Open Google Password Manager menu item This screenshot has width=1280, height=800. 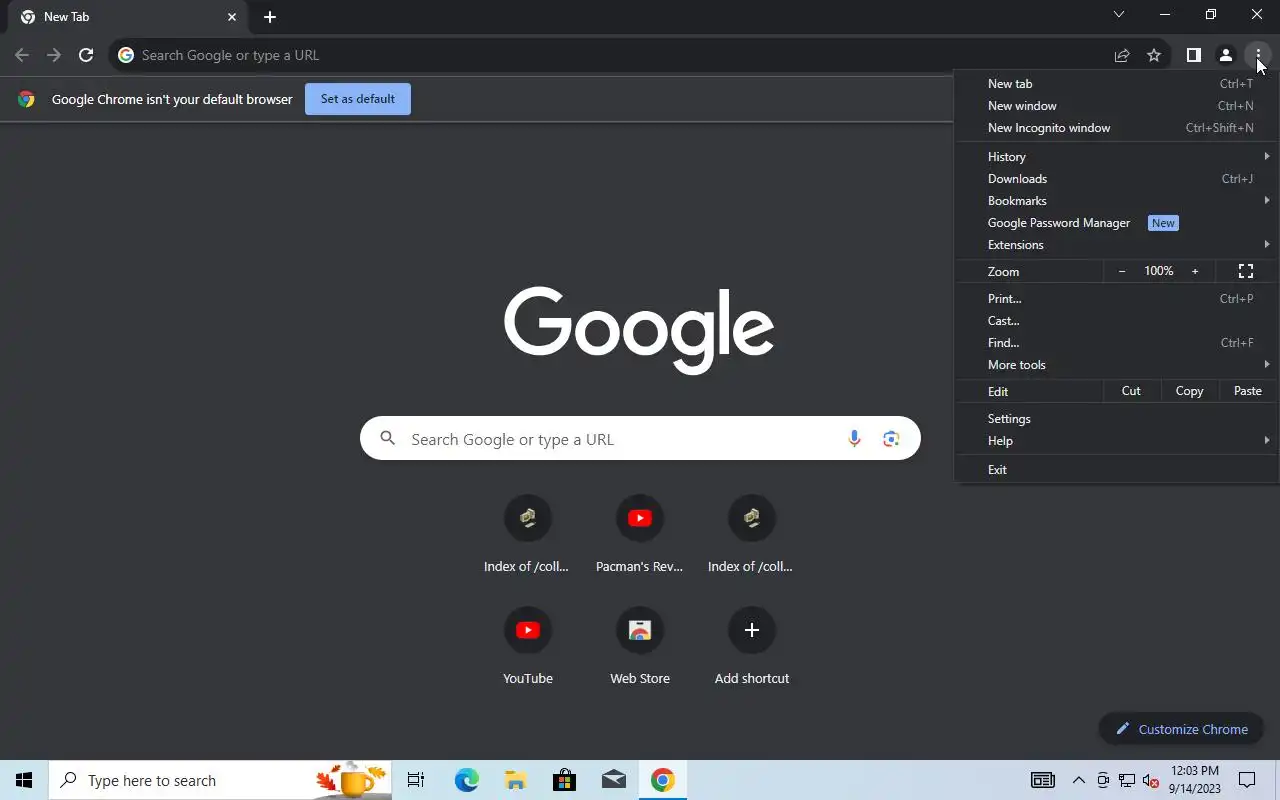(x=1116, y=223)
